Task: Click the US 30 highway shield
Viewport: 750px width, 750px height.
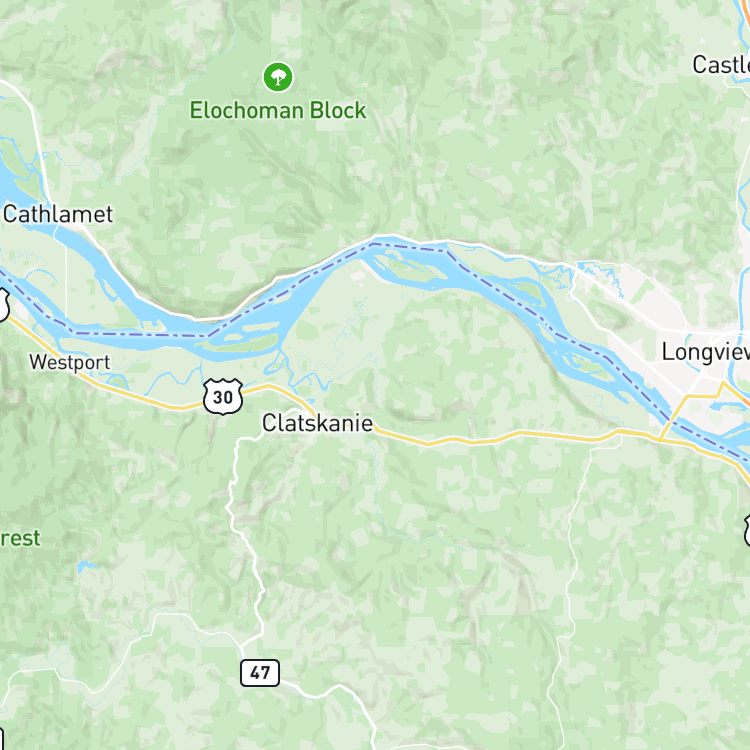Action: click(223, 397)
